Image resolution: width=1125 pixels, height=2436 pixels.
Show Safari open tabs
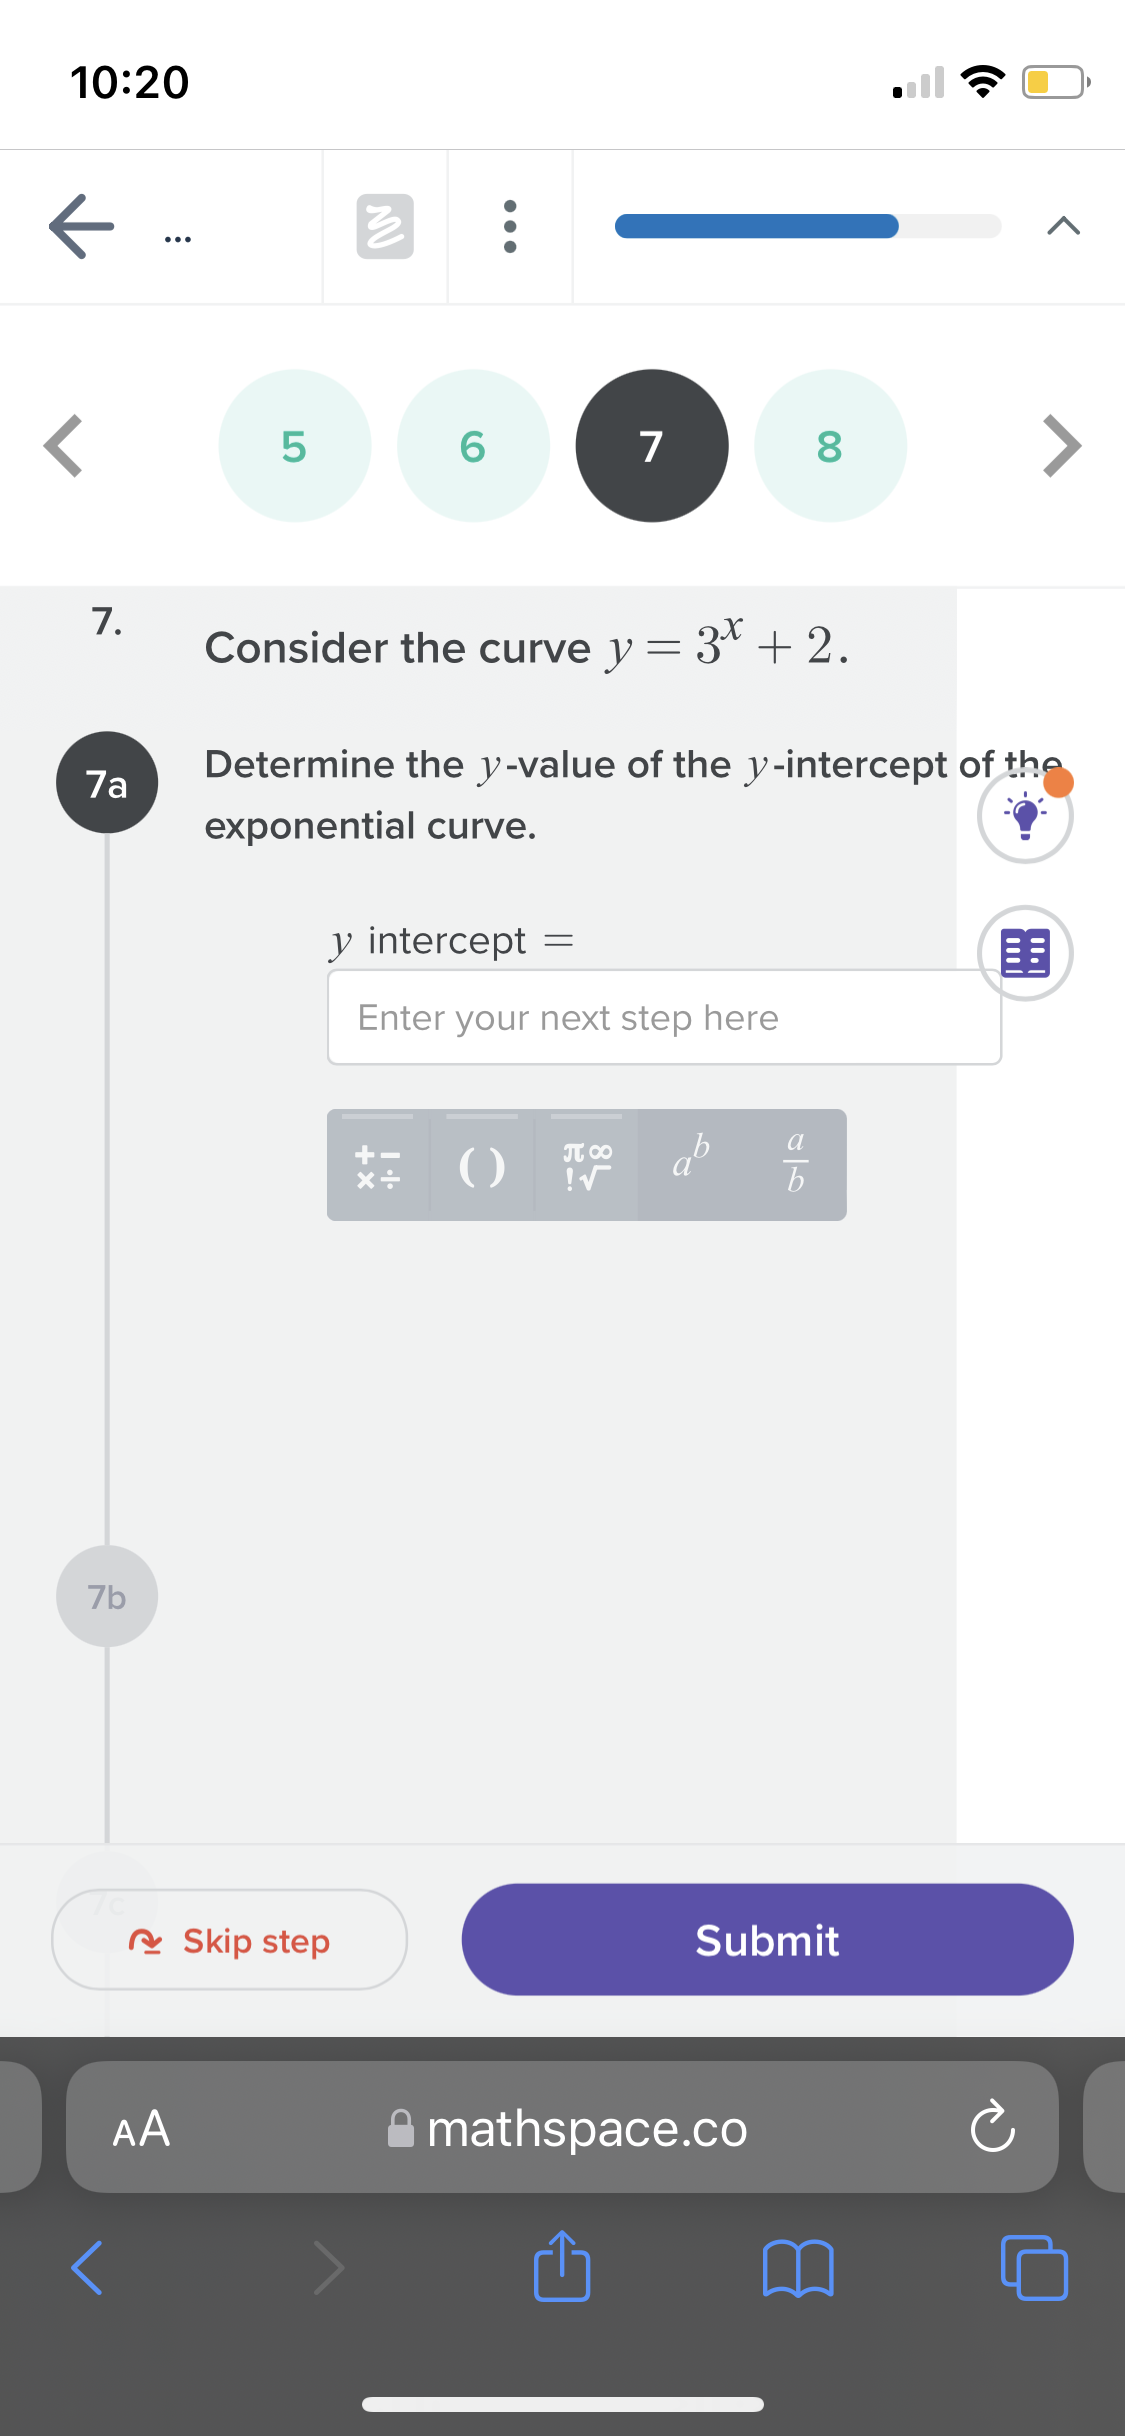[x=1034, y=2267]
